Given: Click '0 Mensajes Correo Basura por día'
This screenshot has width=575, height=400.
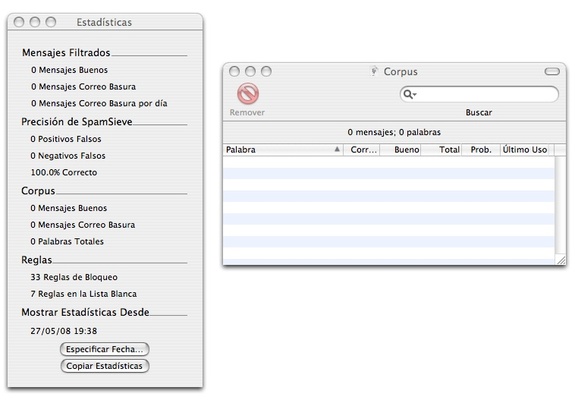Looking at the screenshot, I should coord(99,103).
